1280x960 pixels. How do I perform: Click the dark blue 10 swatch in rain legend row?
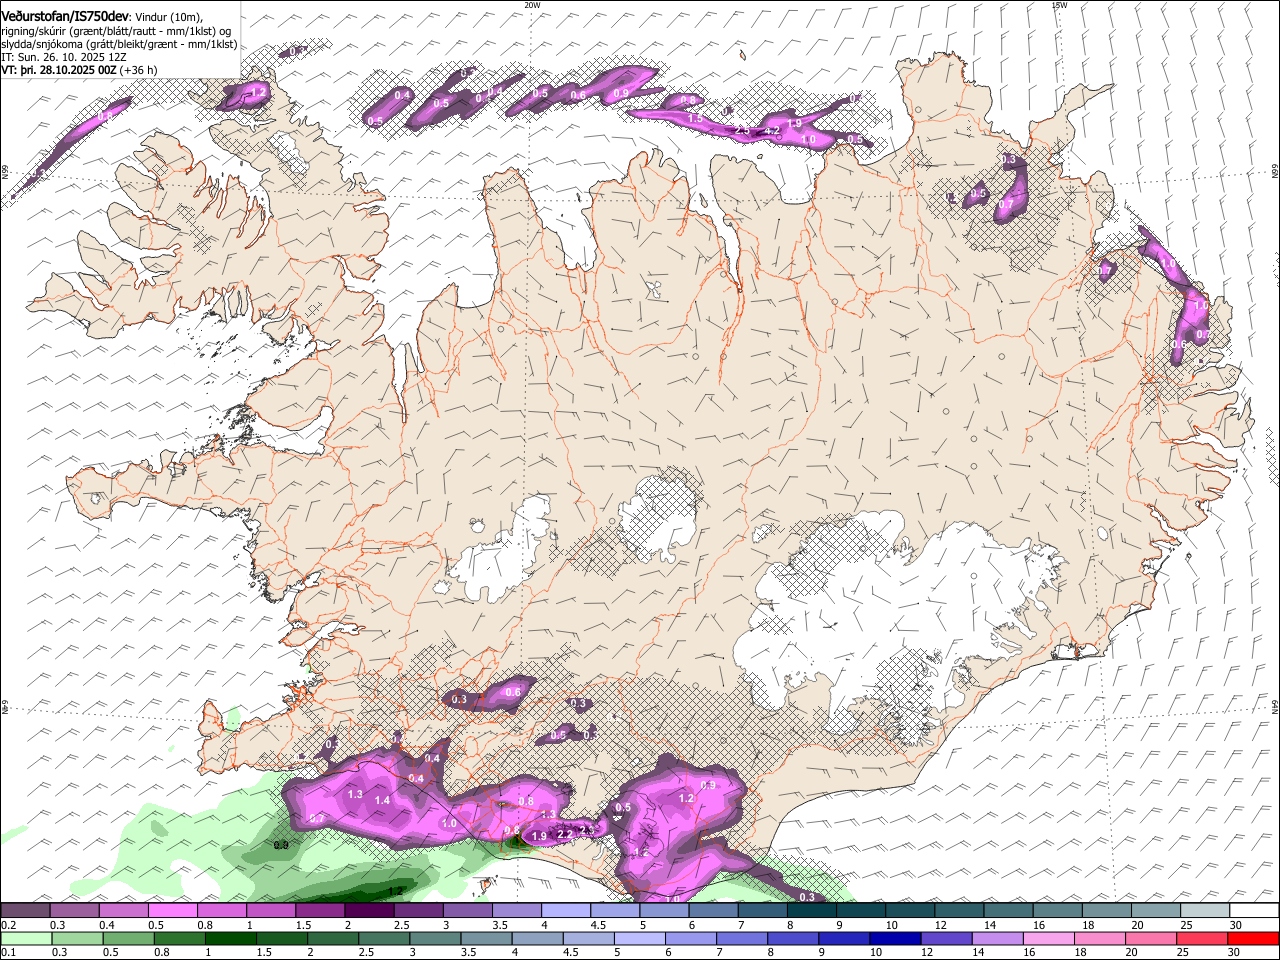pyautogui.click(x=895, y=937)
